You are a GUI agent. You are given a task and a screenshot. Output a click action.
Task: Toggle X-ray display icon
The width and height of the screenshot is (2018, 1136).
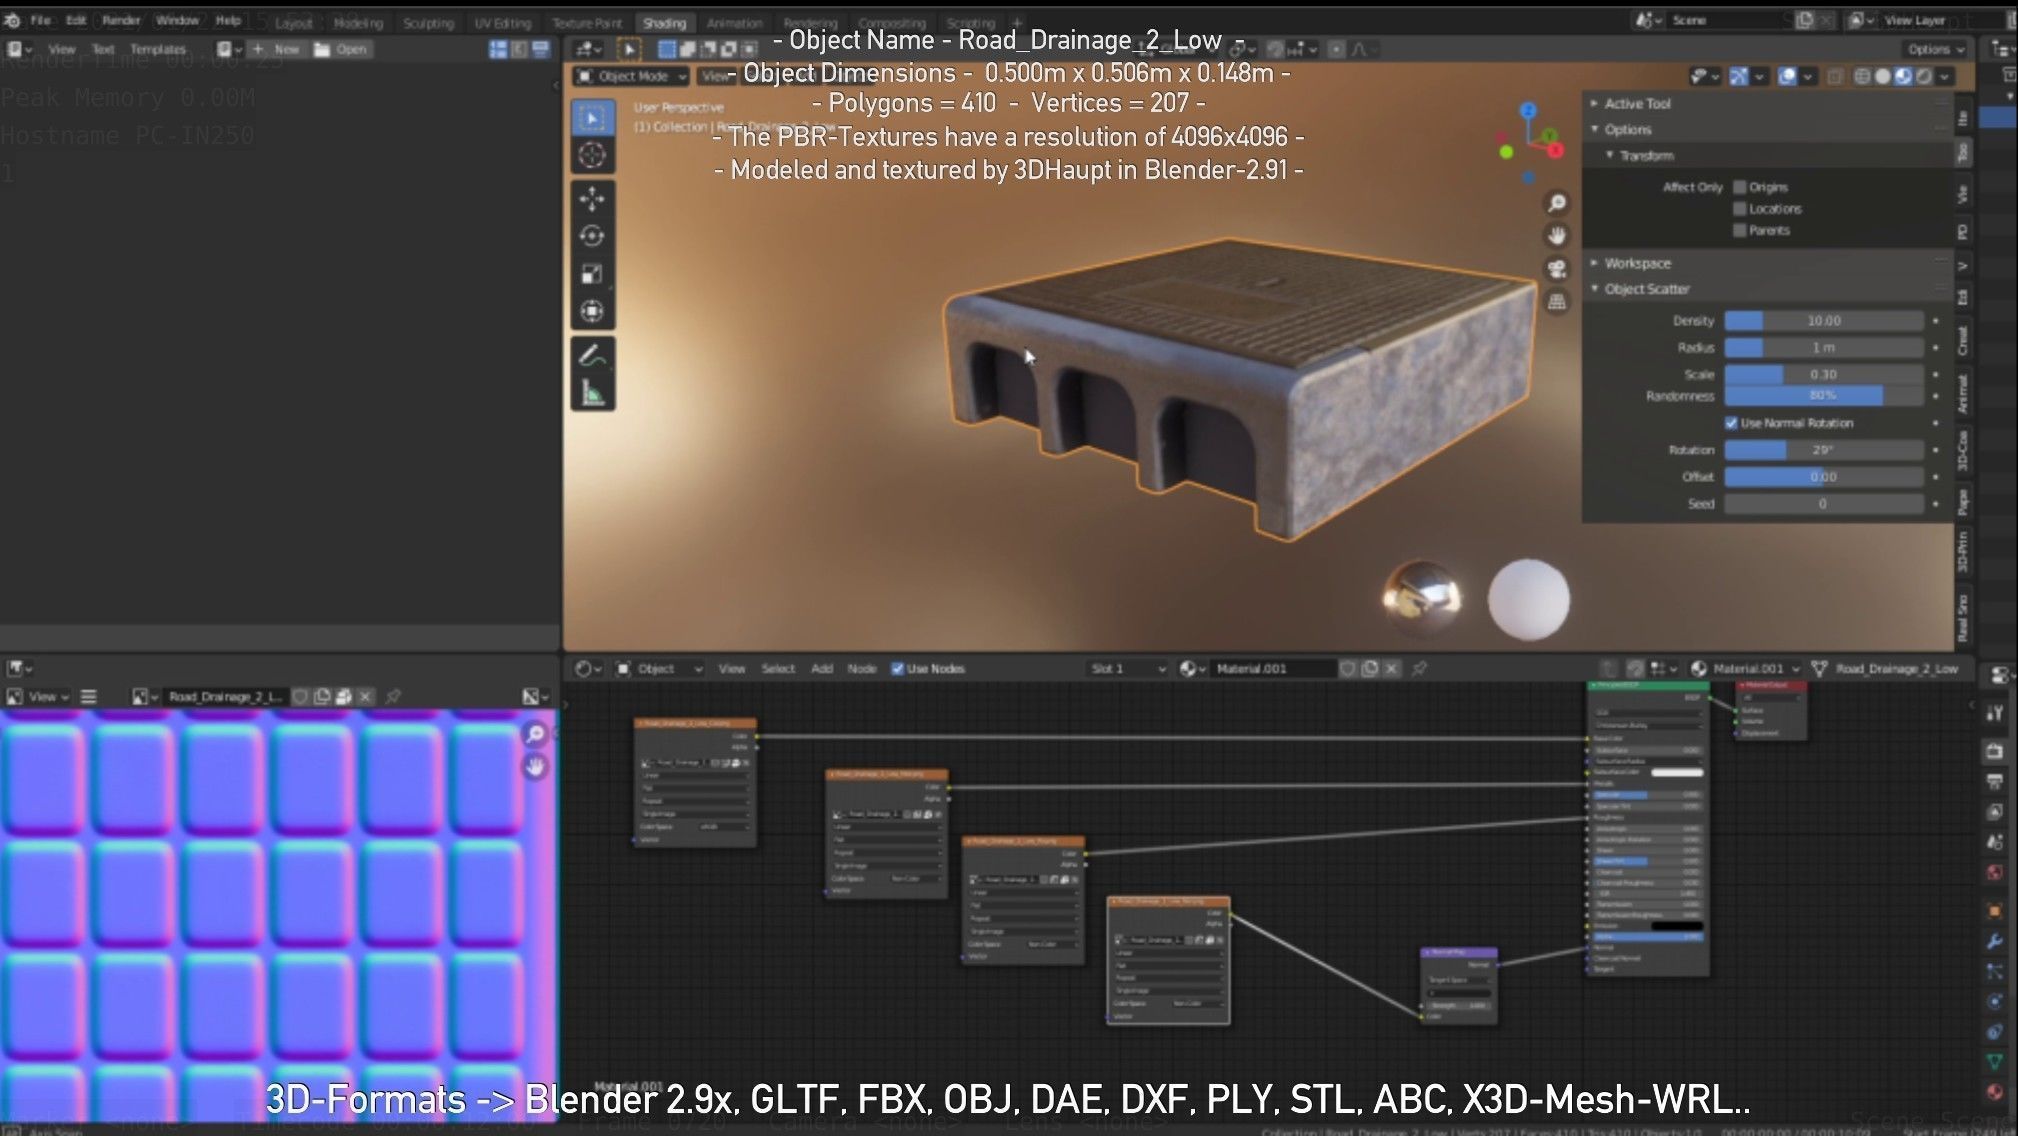[x=1835, y=76]
